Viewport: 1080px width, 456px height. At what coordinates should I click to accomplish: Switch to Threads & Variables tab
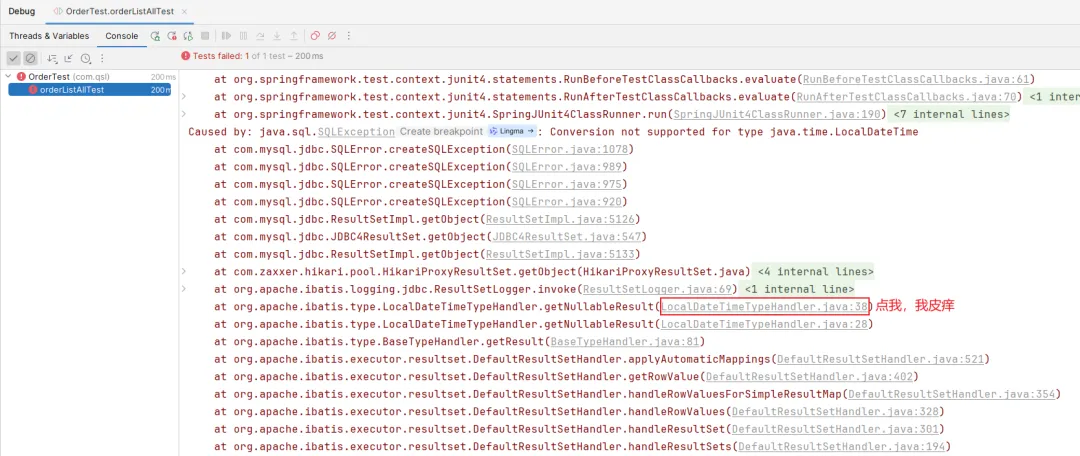click(49, 36)
